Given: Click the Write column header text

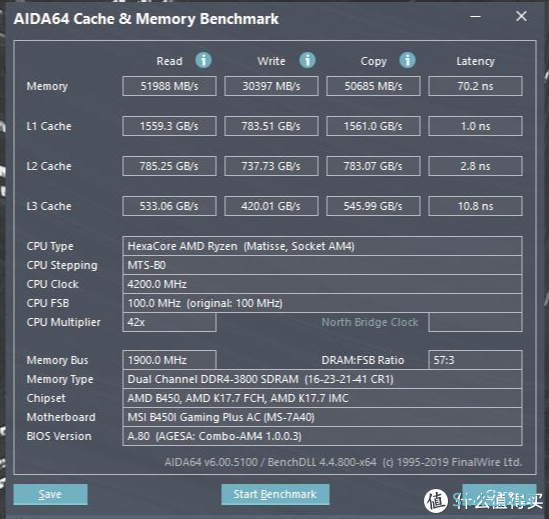Looking at the screenshot, I should (x=271, y=61).
